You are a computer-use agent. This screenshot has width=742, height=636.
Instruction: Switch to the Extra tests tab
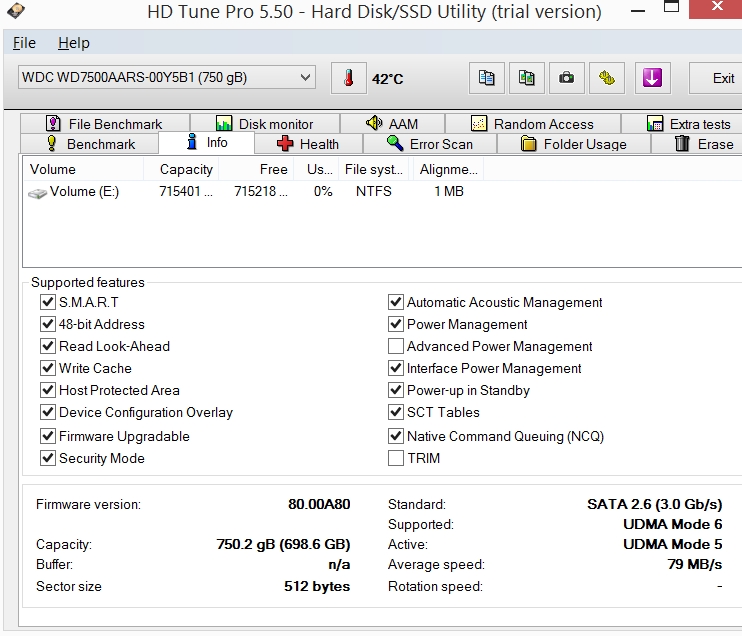tap(682, 124)
